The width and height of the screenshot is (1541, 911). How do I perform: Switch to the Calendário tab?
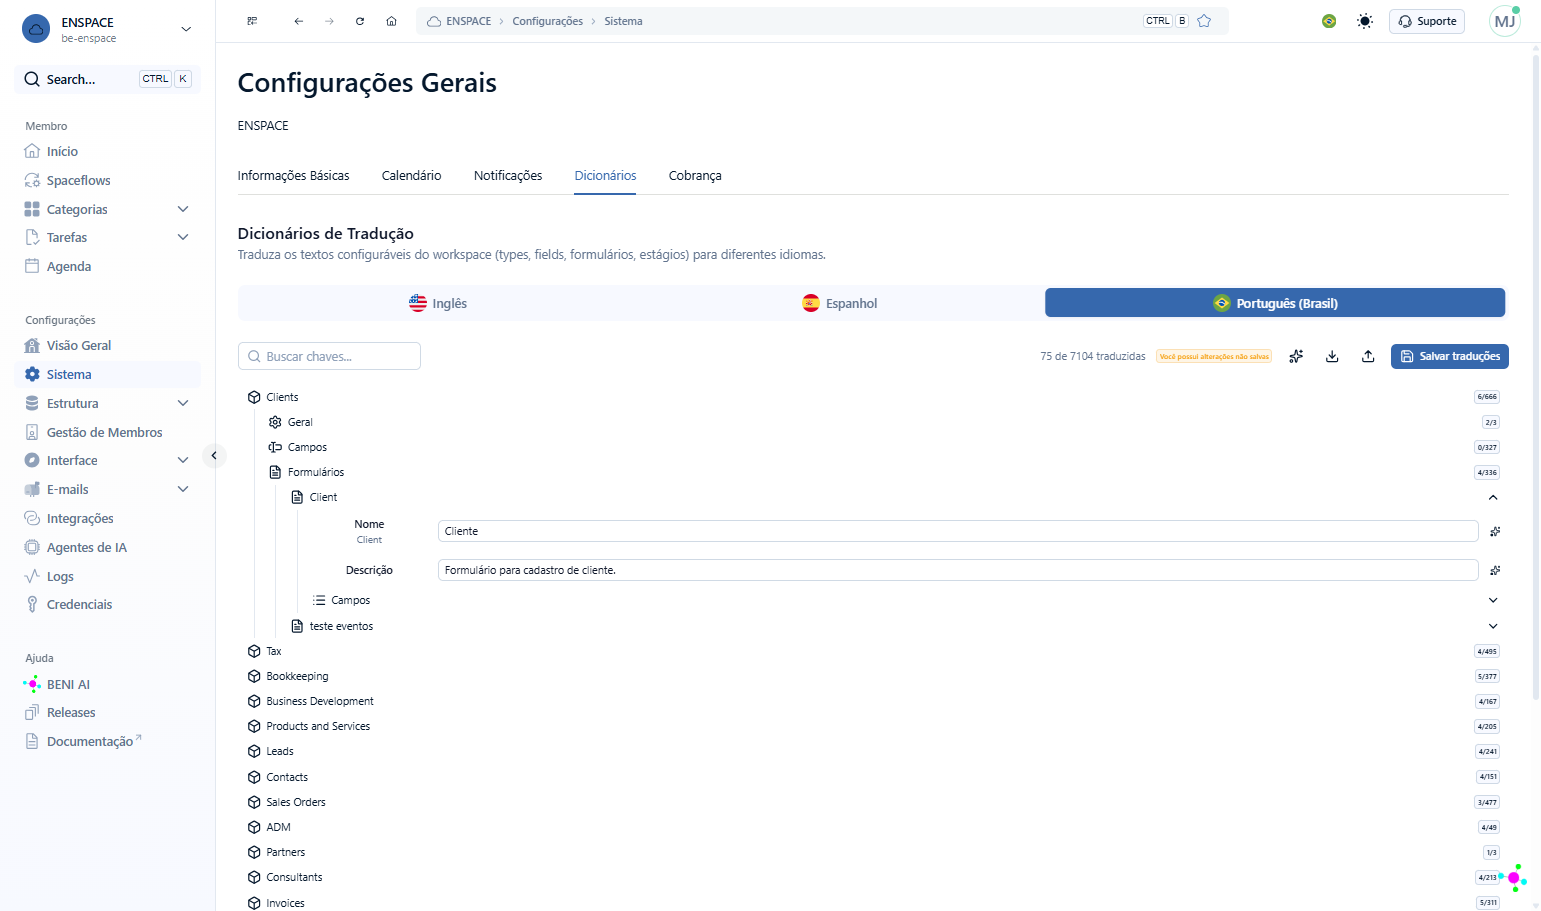(x=411, y=175)
